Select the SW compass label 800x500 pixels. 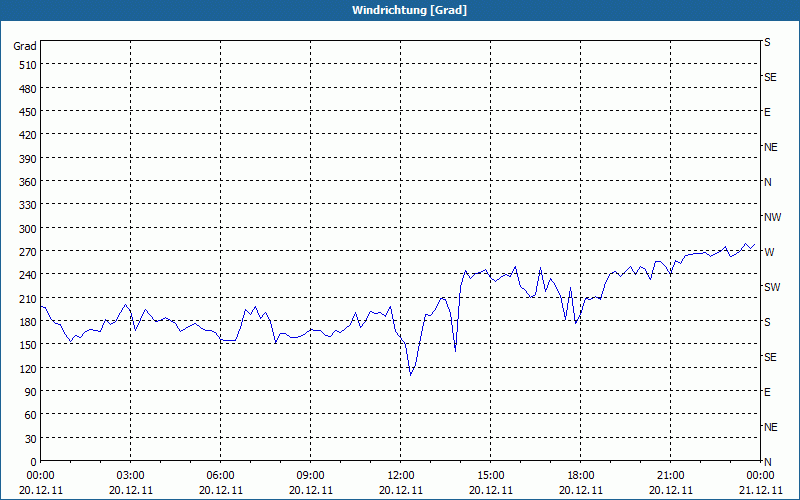[772, 287]
